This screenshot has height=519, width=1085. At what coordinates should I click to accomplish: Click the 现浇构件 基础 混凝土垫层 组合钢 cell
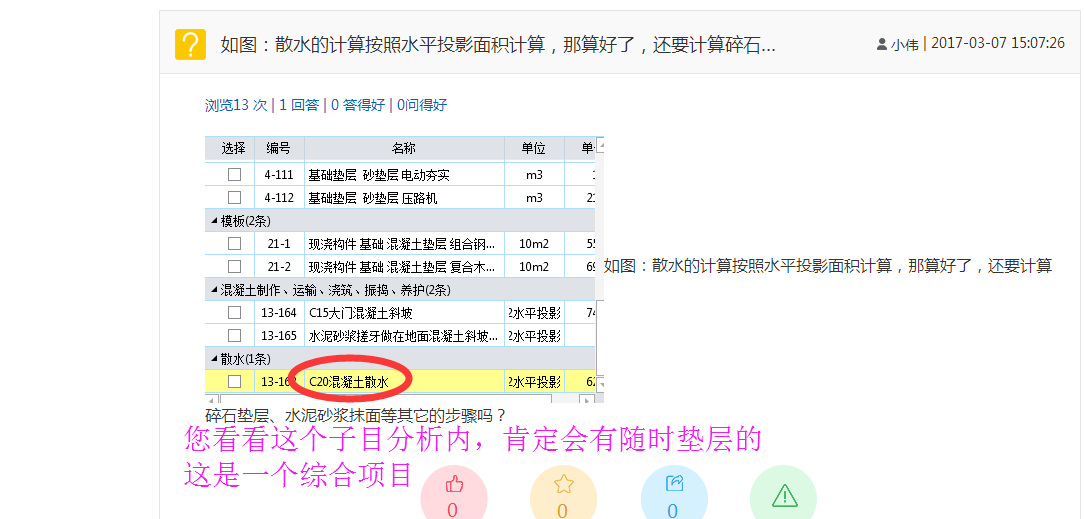pos(403,244)
